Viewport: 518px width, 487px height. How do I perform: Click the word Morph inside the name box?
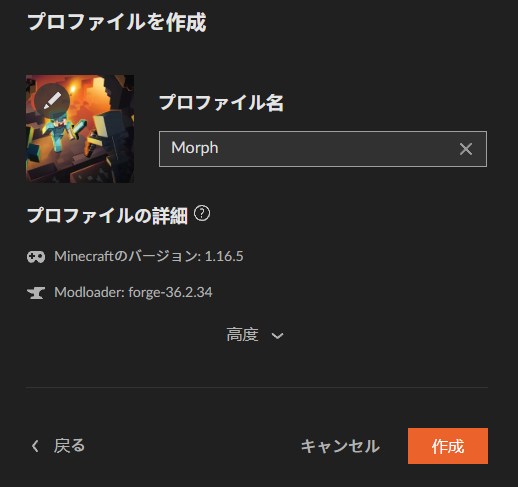coord(195,148)
